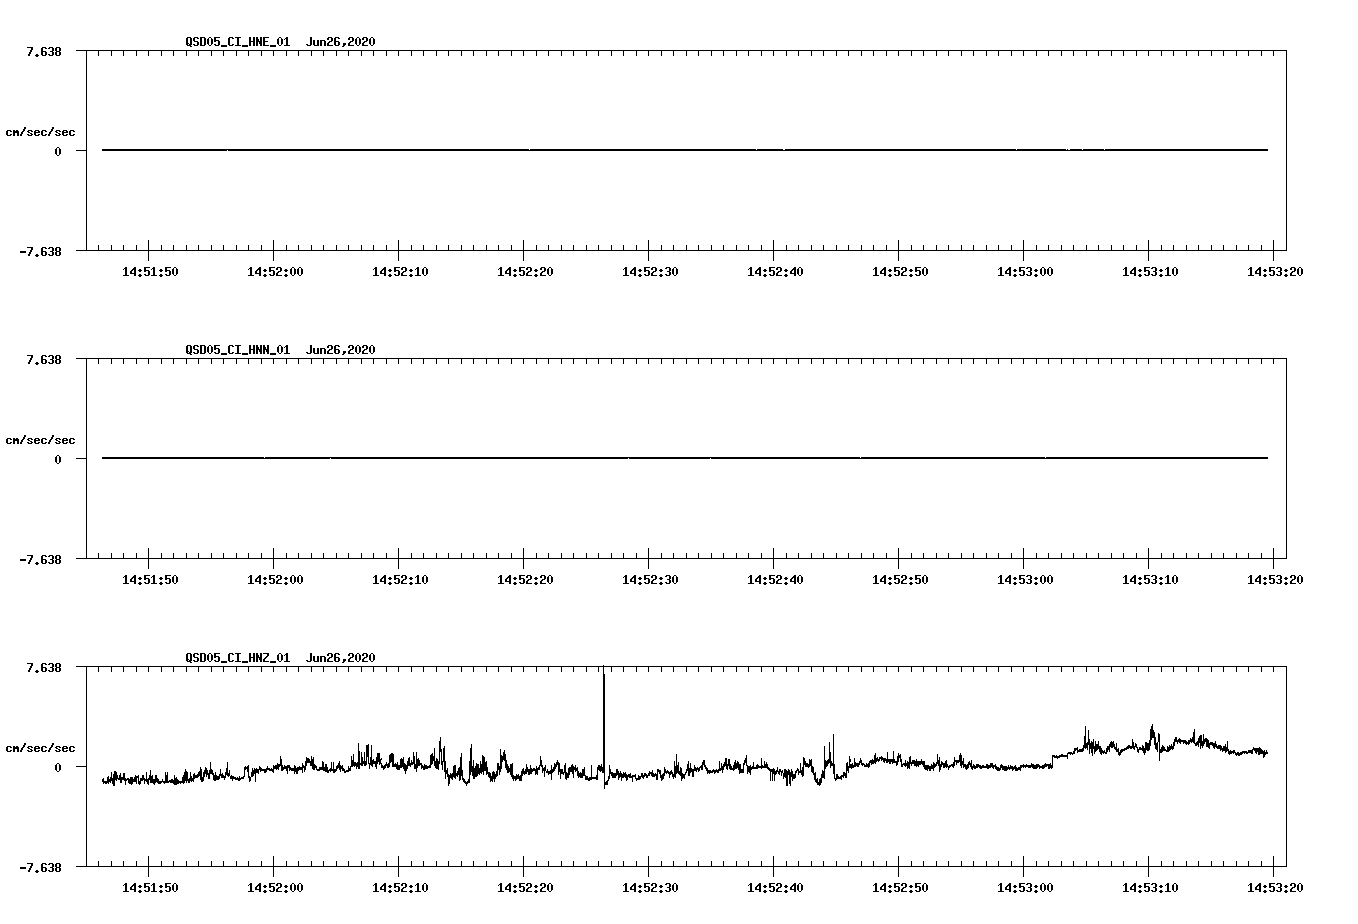Click the -7.638 lower limit of the HNZ plot
The height and width of the screenshot is (924, 1358).
click(x=40, y=867)
